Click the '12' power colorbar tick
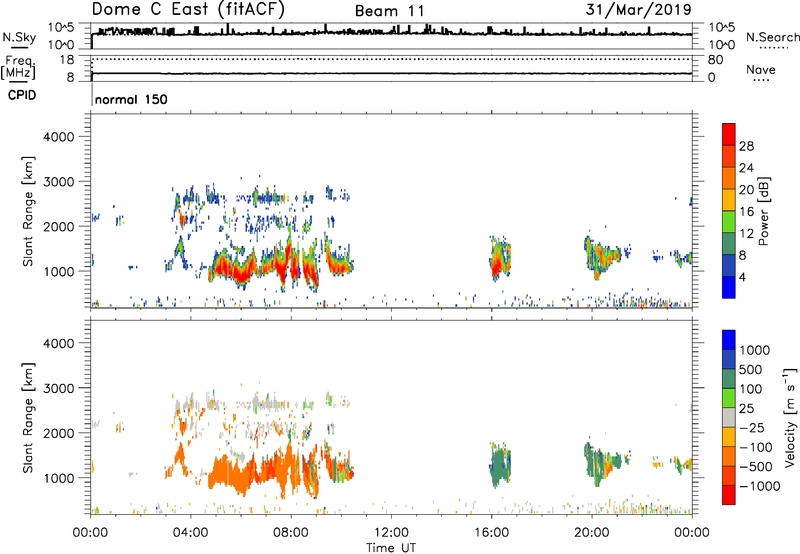Viewport: 800px width, 554px height. (746, 234)
